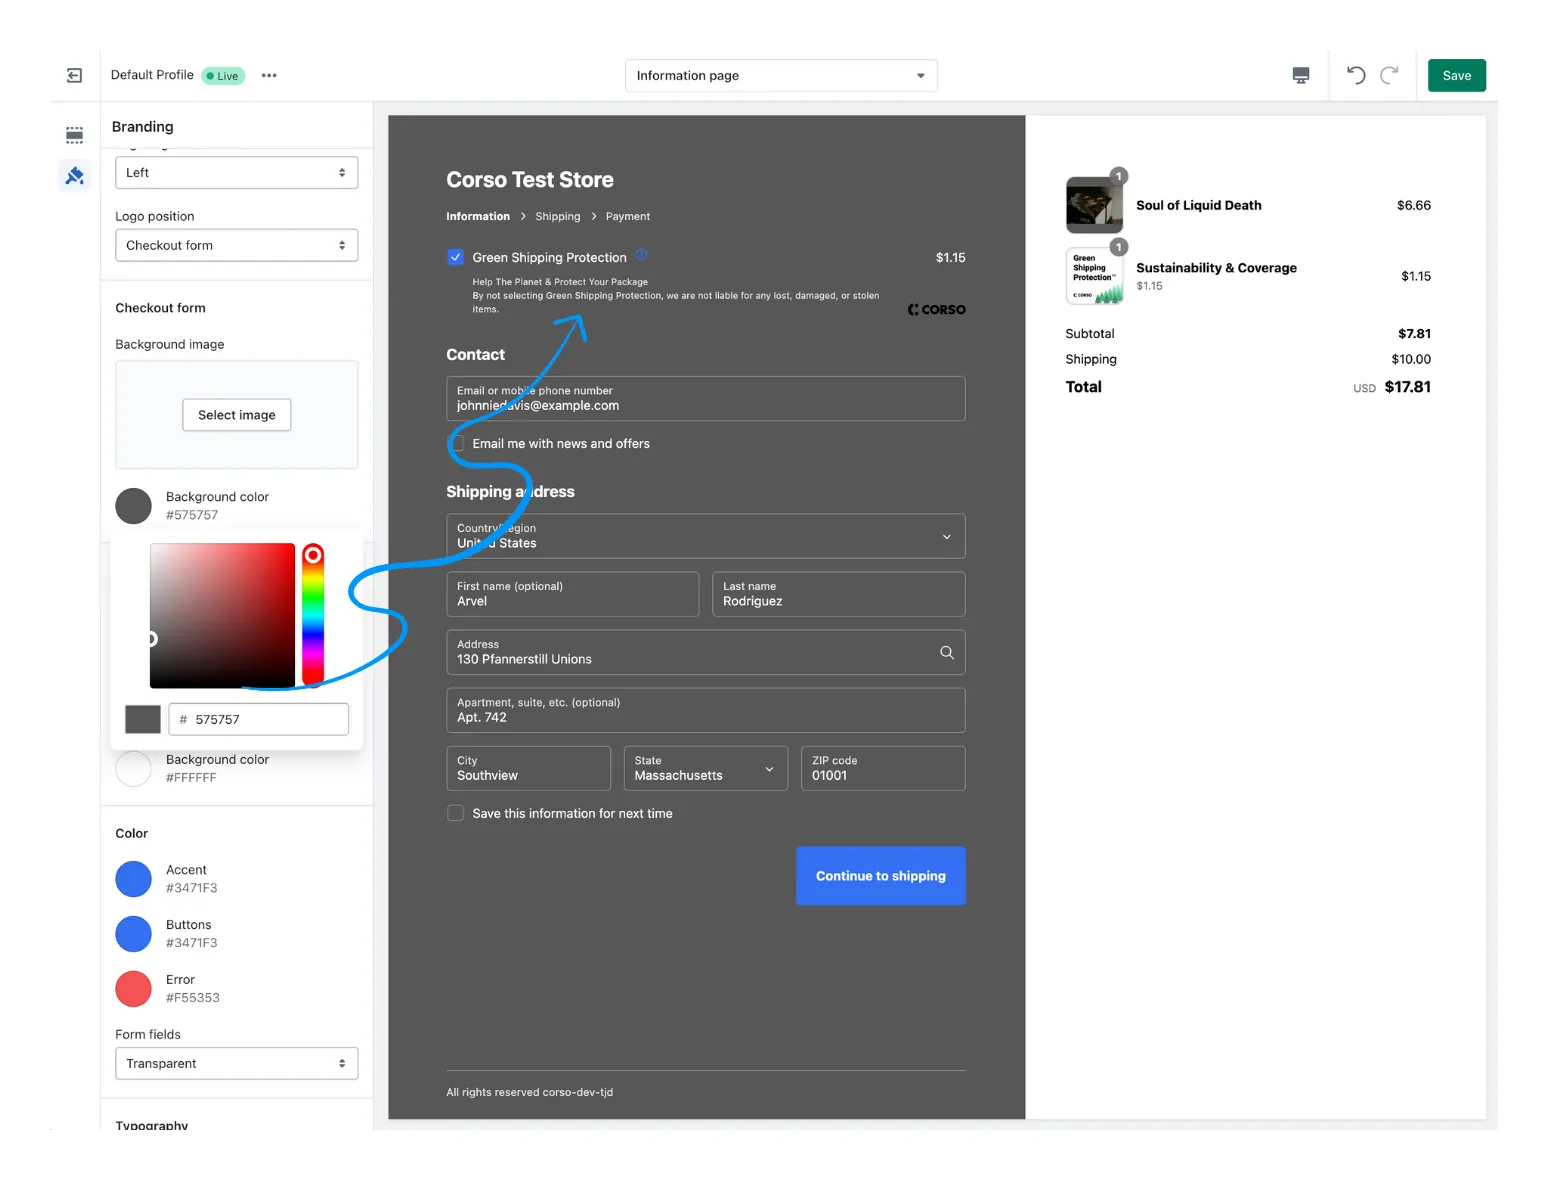Click the address search magnifier icon
Viewport: 1549px width, 1180px height.
(x=946, y=653)
